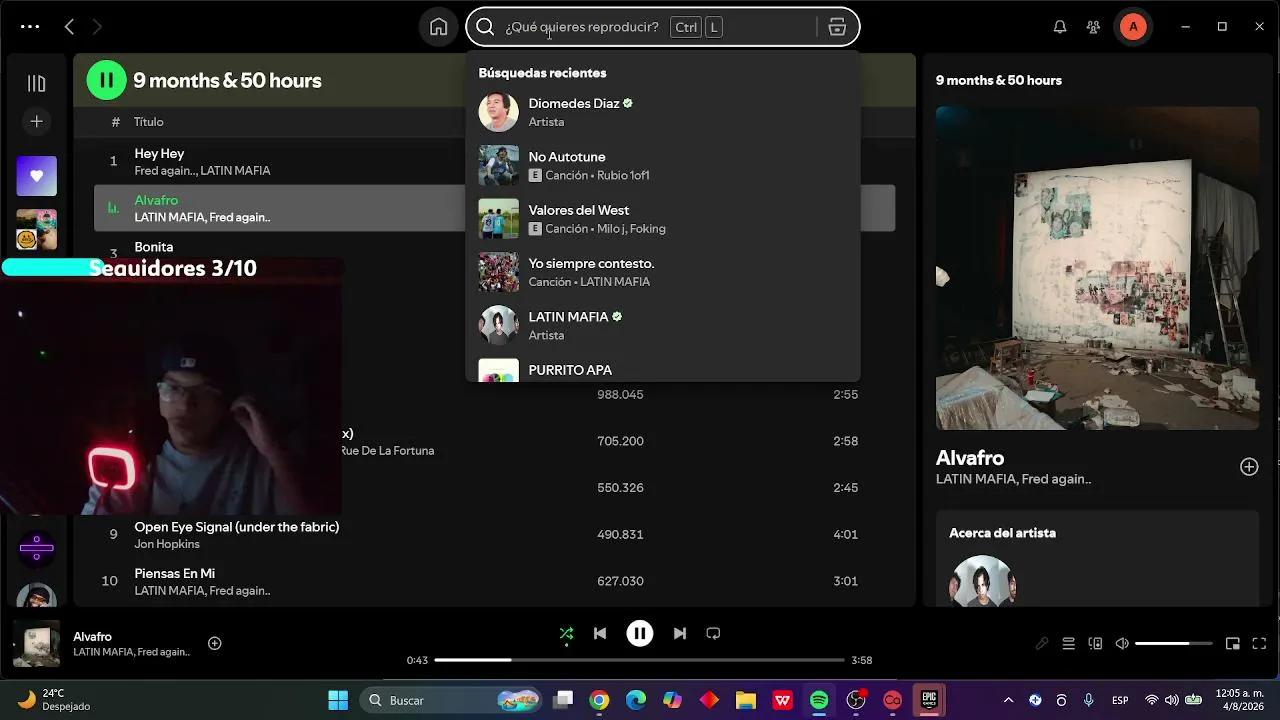Click the taskbar 'Buscar' search box
The image size is (1280, 720).
451,700
